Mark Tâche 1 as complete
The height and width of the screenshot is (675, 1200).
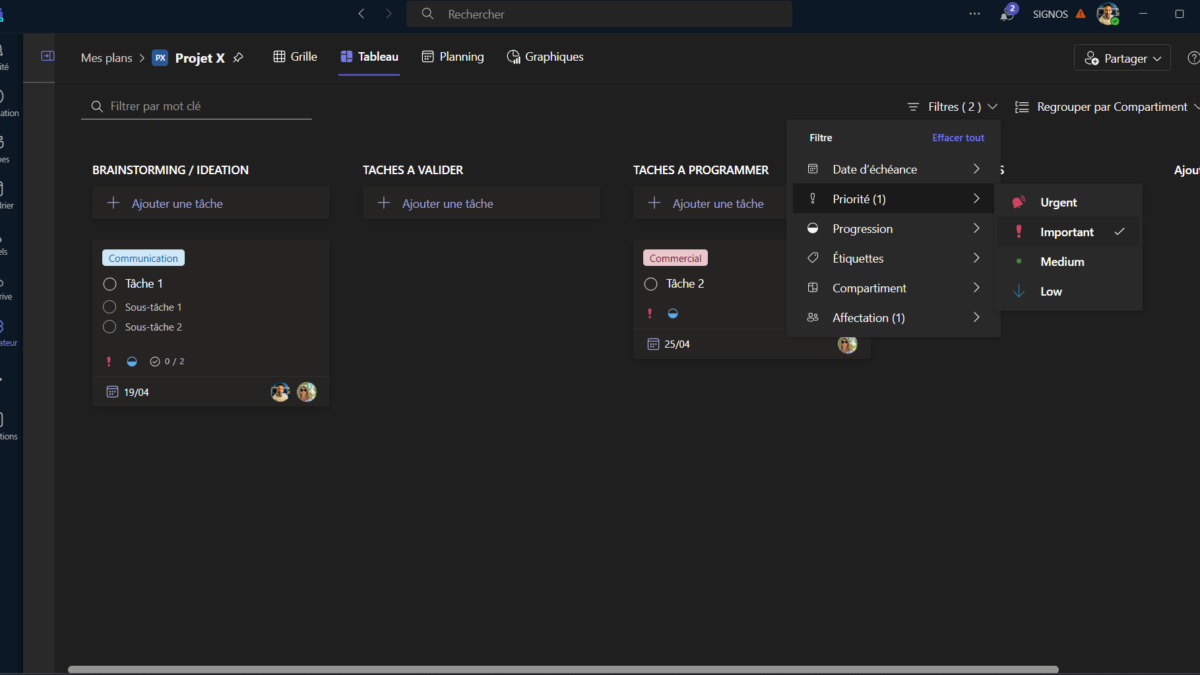coord(110,284)
